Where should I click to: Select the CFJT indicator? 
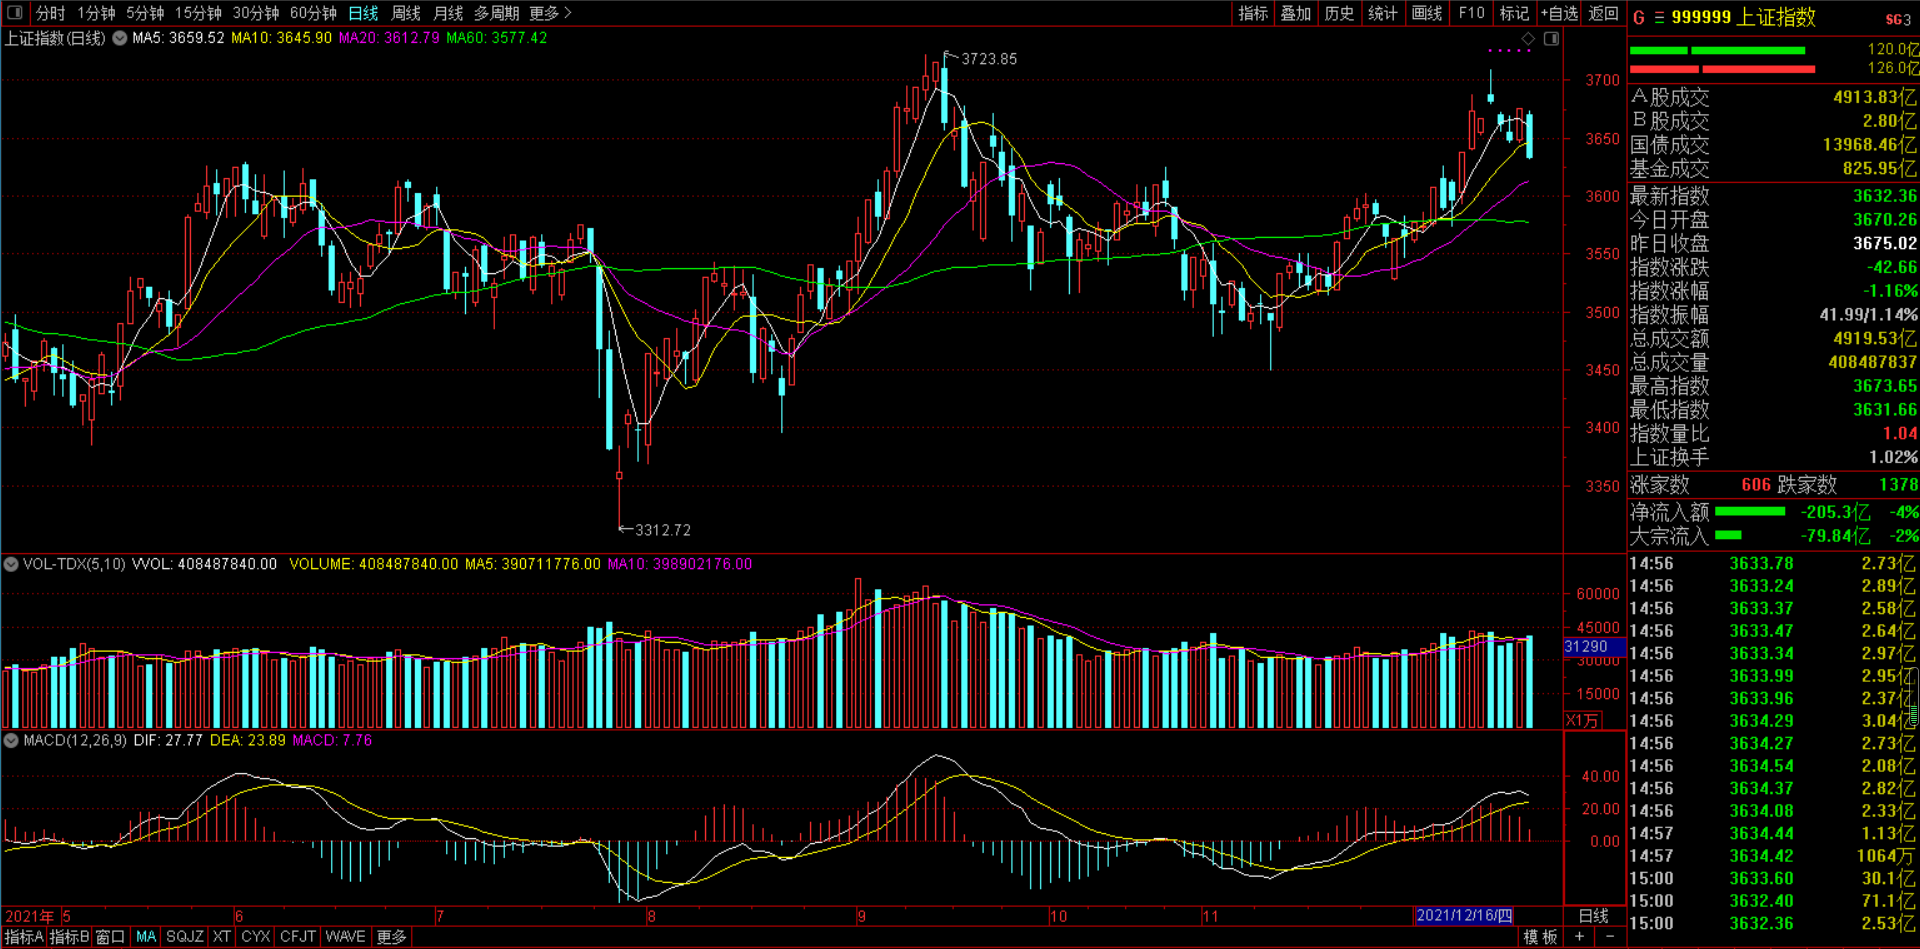coord(298,937)
